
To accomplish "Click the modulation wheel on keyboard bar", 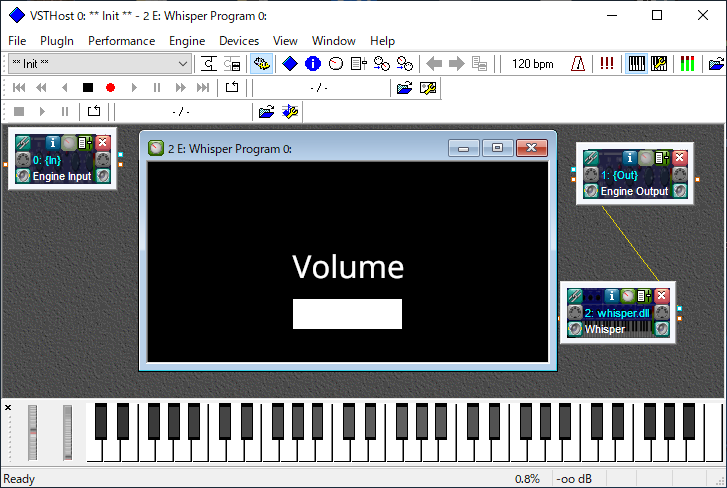I will (x=68, y=432).
